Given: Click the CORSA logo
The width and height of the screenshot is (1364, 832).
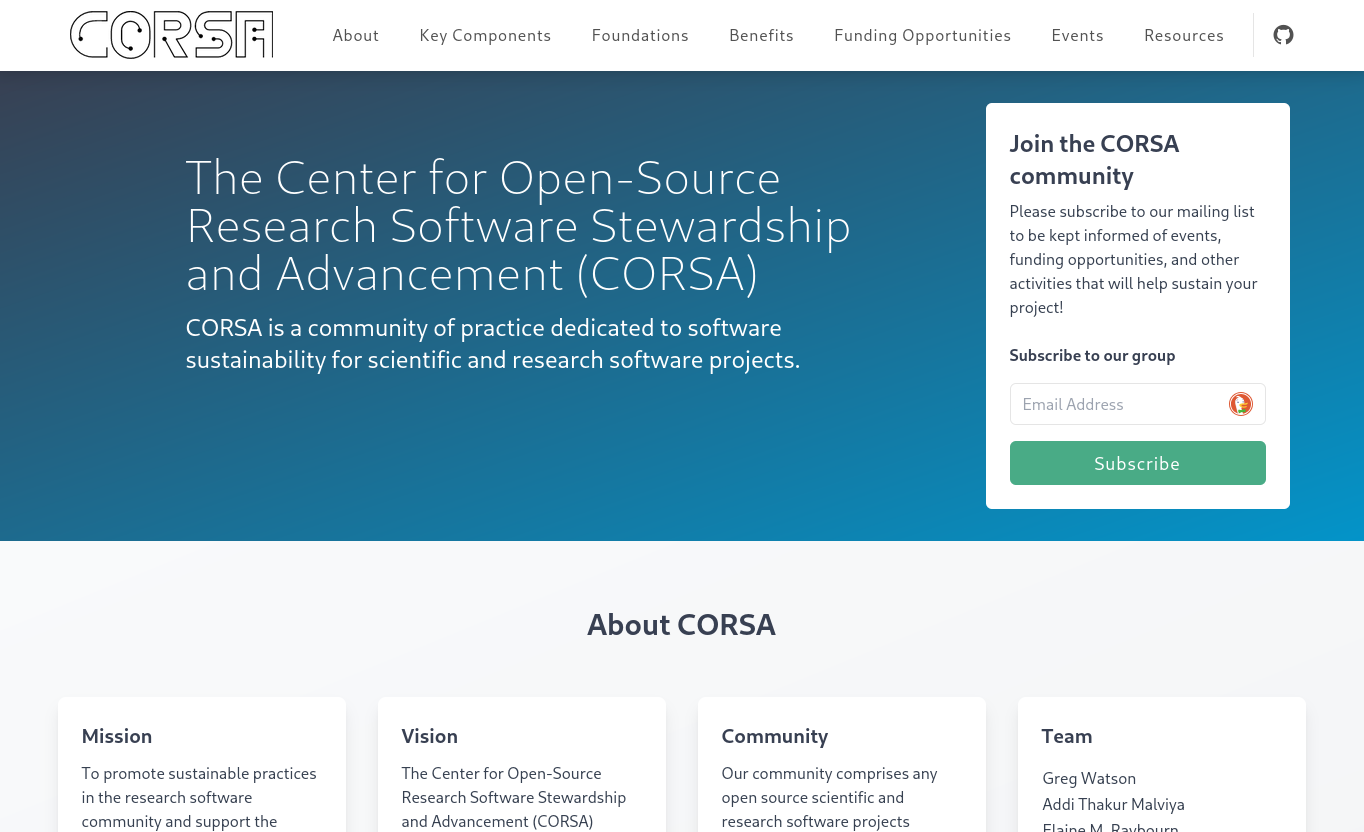Looking at the screenshot, I should point(171,35).
